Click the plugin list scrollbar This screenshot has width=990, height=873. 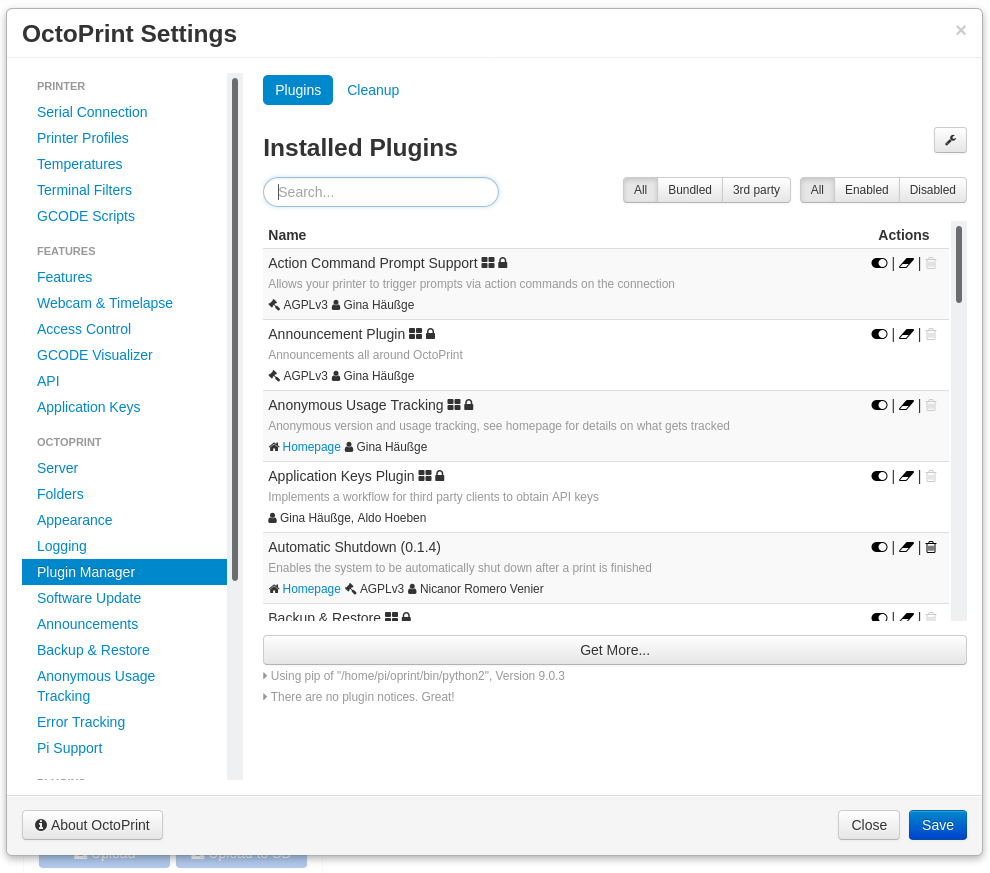[x=958, y=265]
